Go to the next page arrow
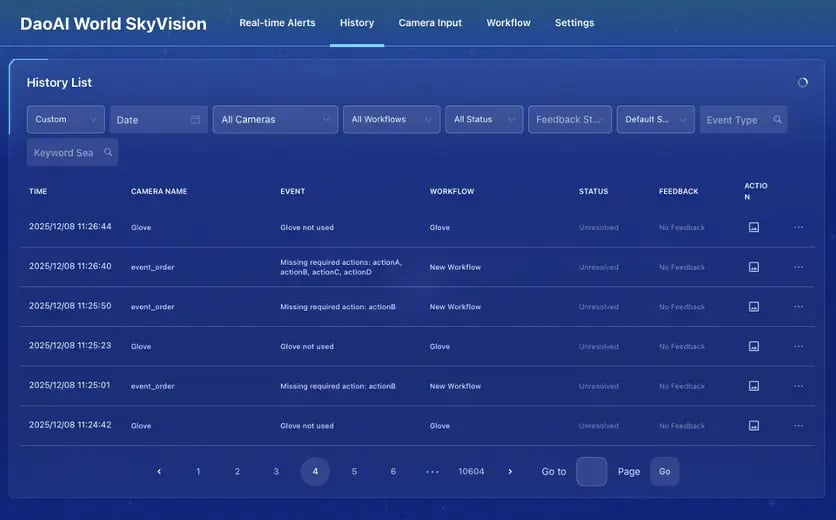Viewport: 836px width, 520px height. tap(510, 471)
